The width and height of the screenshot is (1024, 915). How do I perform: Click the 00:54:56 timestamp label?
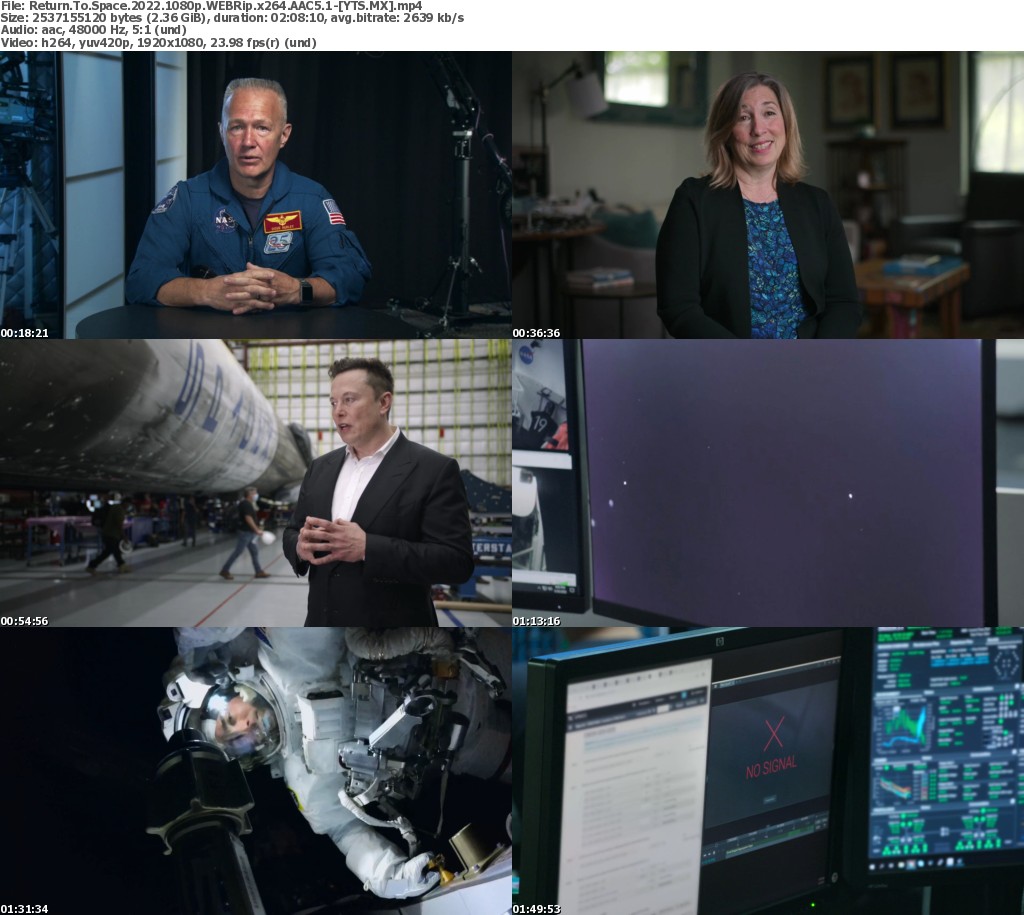pyautogui.click(x=24, y=620)
